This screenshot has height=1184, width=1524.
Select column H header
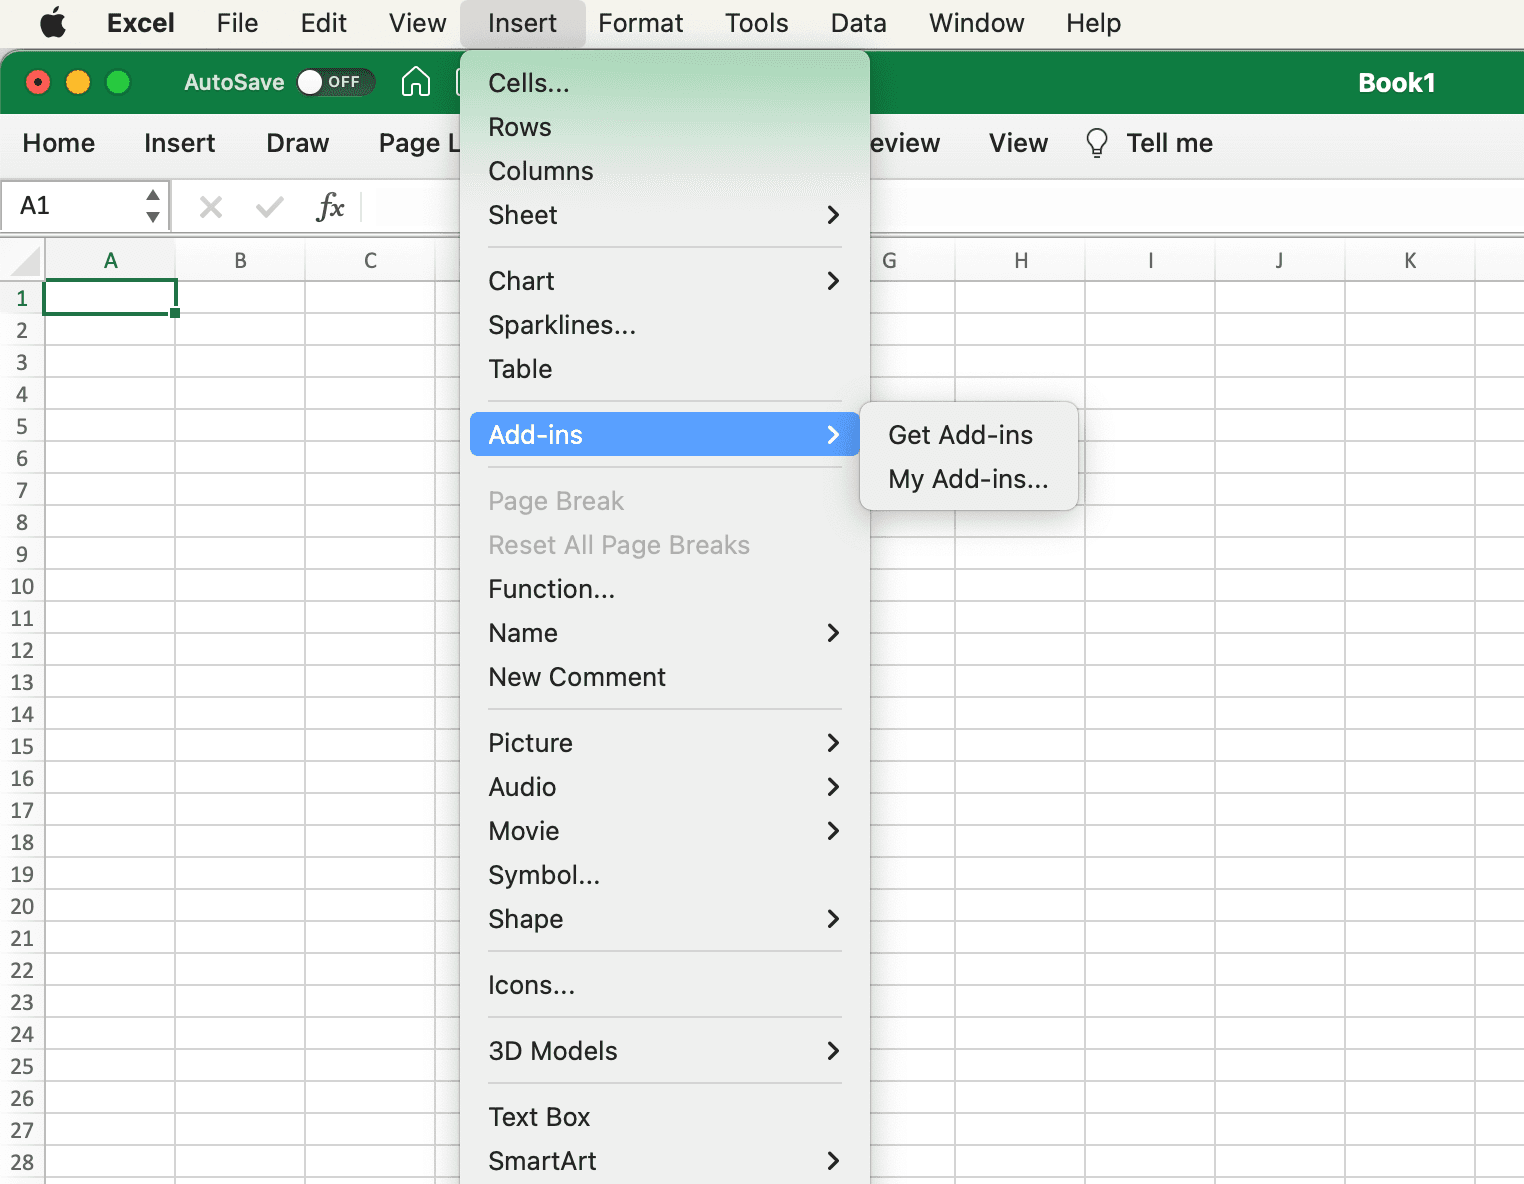pos(1021,261)
